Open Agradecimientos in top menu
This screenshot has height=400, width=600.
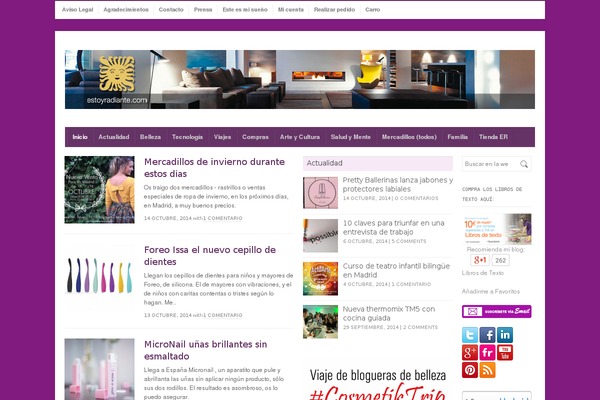(x=126, y=10)
